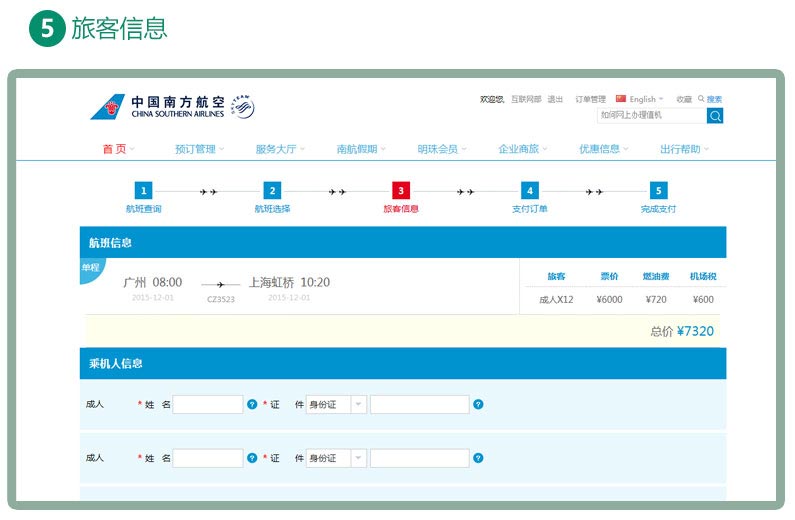Open the 出行帮助 menu
795x520 pixels.
coord(684,149)
